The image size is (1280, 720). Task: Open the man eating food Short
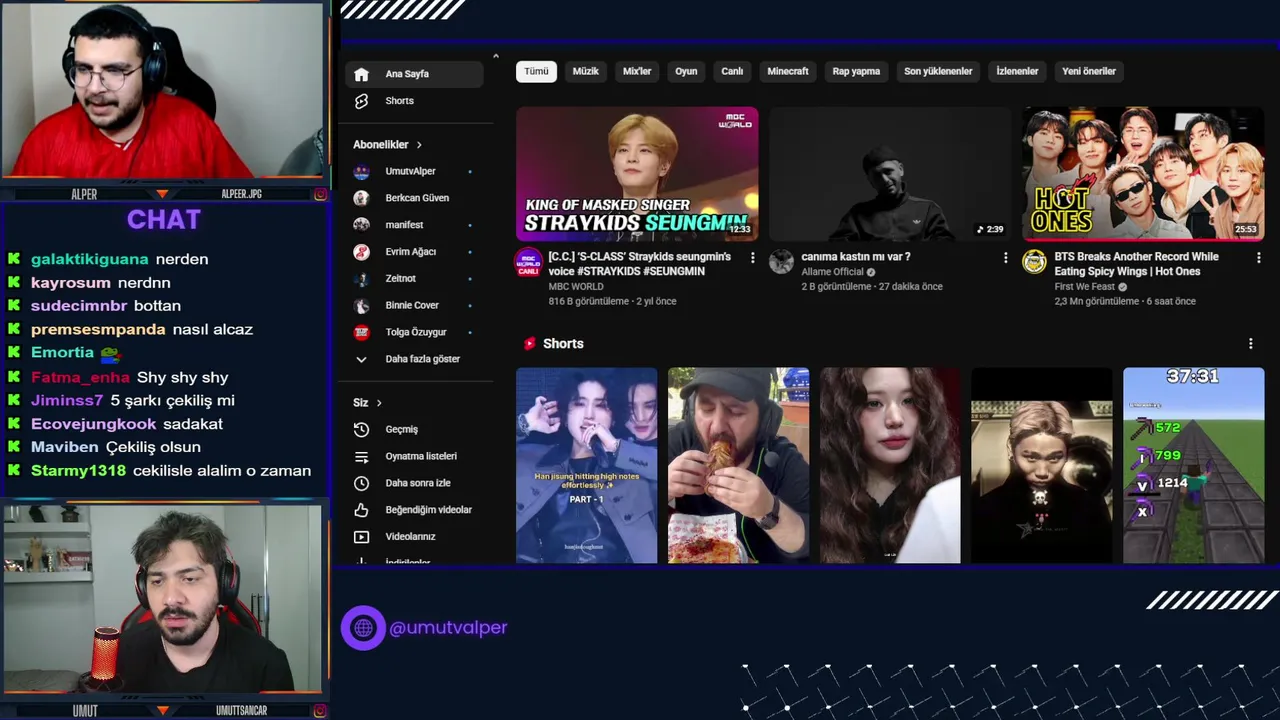pos(738,466)
